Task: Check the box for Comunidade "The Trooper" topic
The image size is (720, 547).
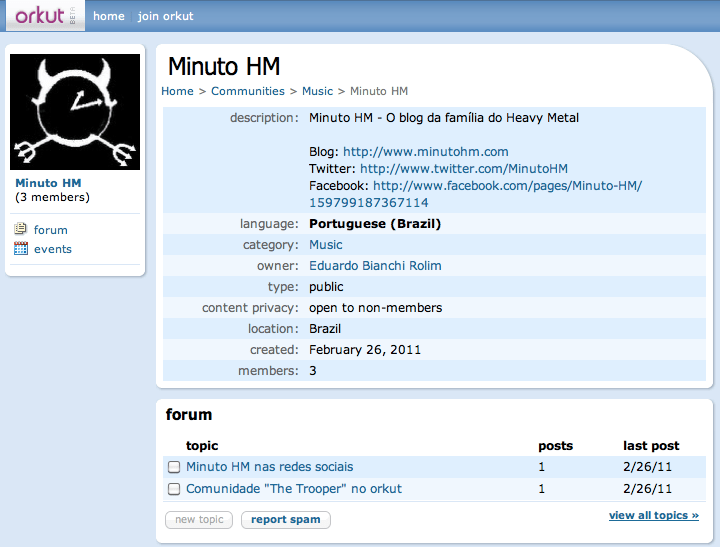Action: pyautogui.click(x=174, y=489)
